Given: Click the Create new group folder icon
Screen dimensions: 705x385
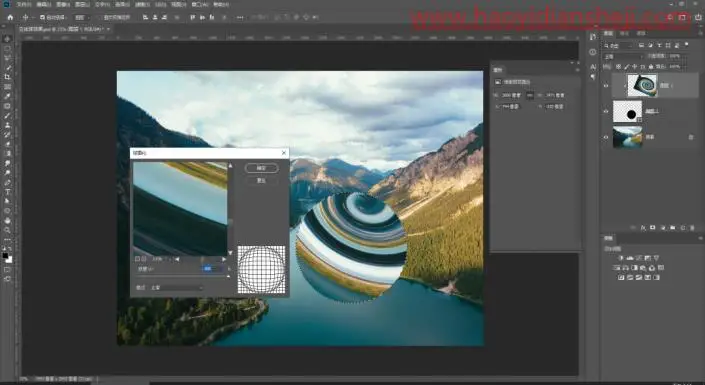Looking at the screenshot, I should pyautogui.click(x=673, y=228).
